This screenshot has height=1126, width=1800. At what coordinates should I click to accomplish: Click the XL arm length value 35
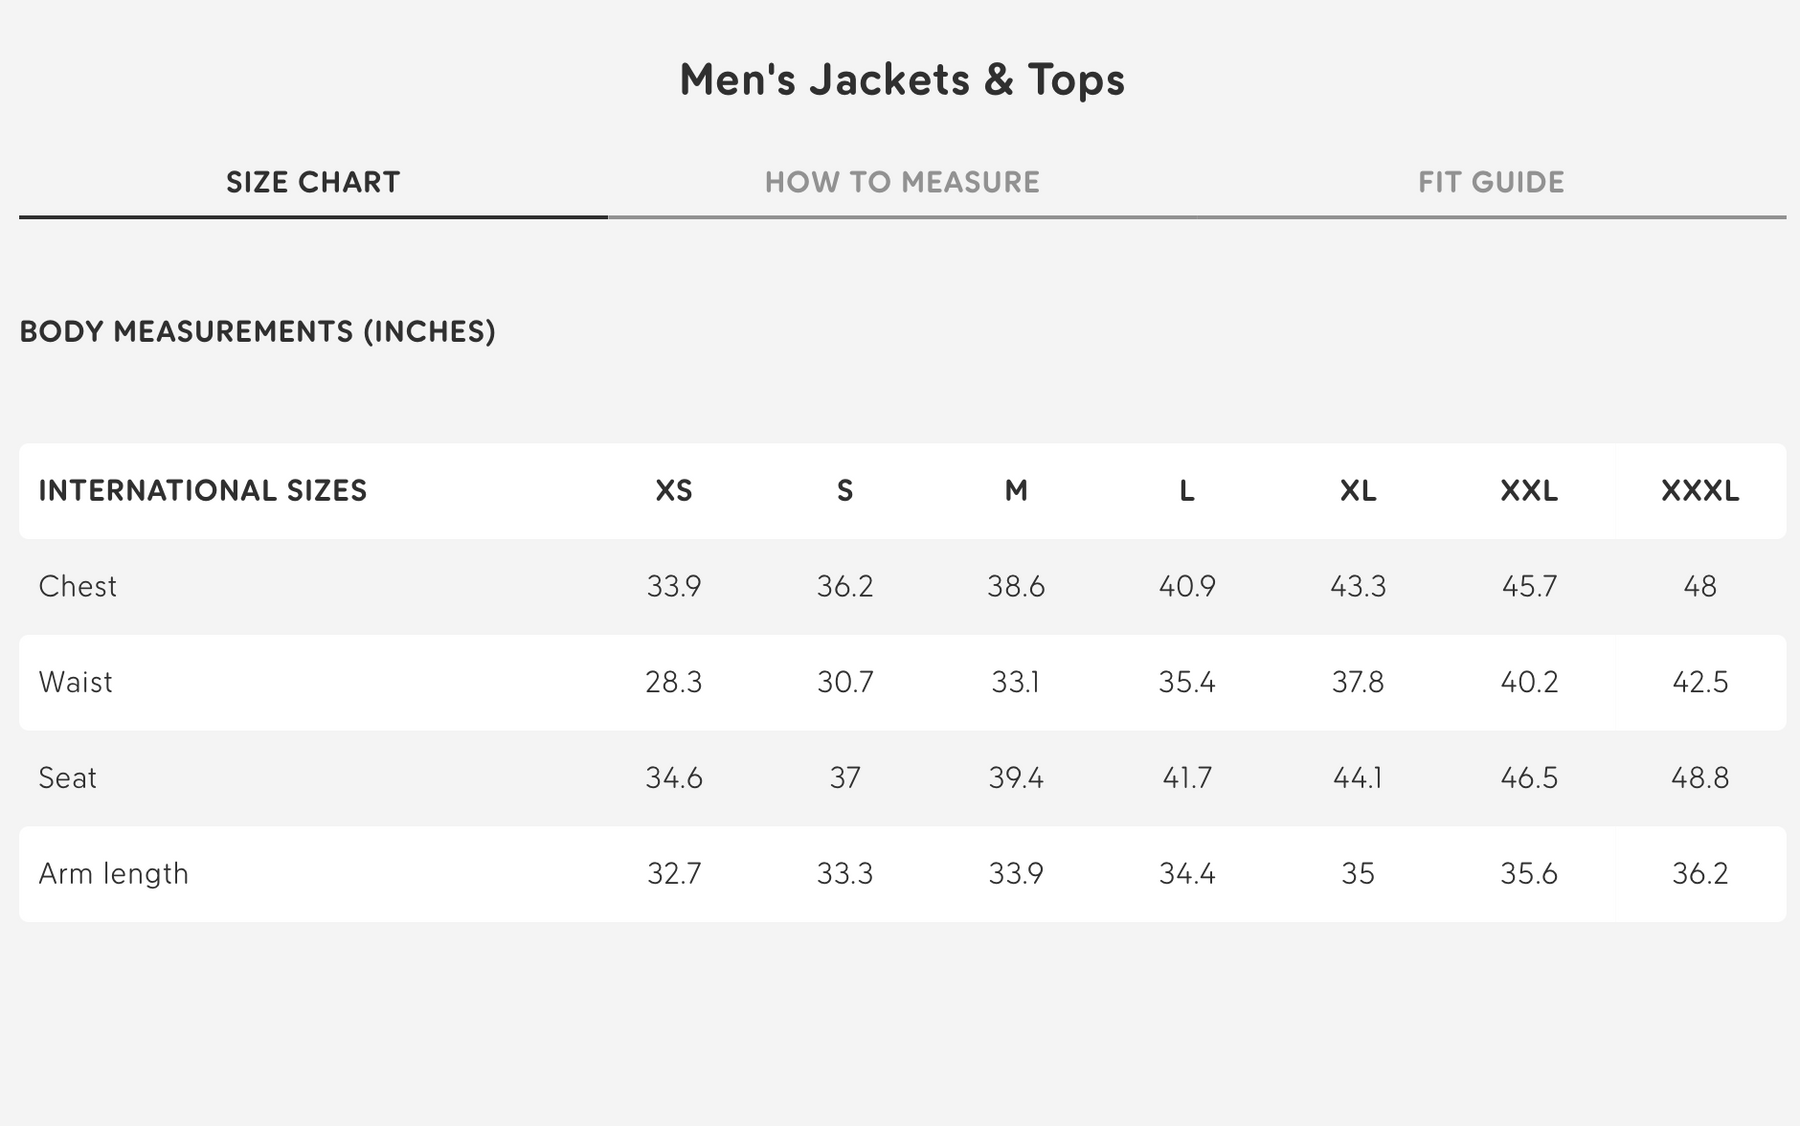(x=1358, y=874)
